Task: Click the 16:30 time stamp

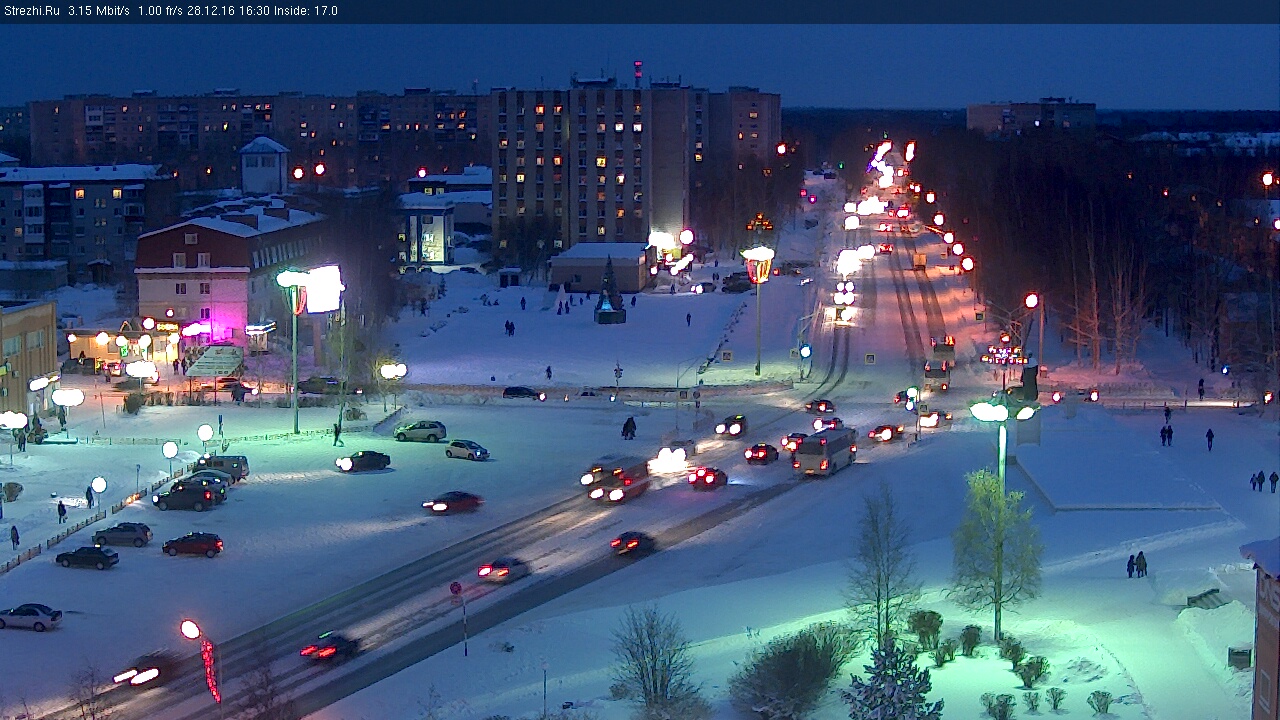Action: point(253,11)
